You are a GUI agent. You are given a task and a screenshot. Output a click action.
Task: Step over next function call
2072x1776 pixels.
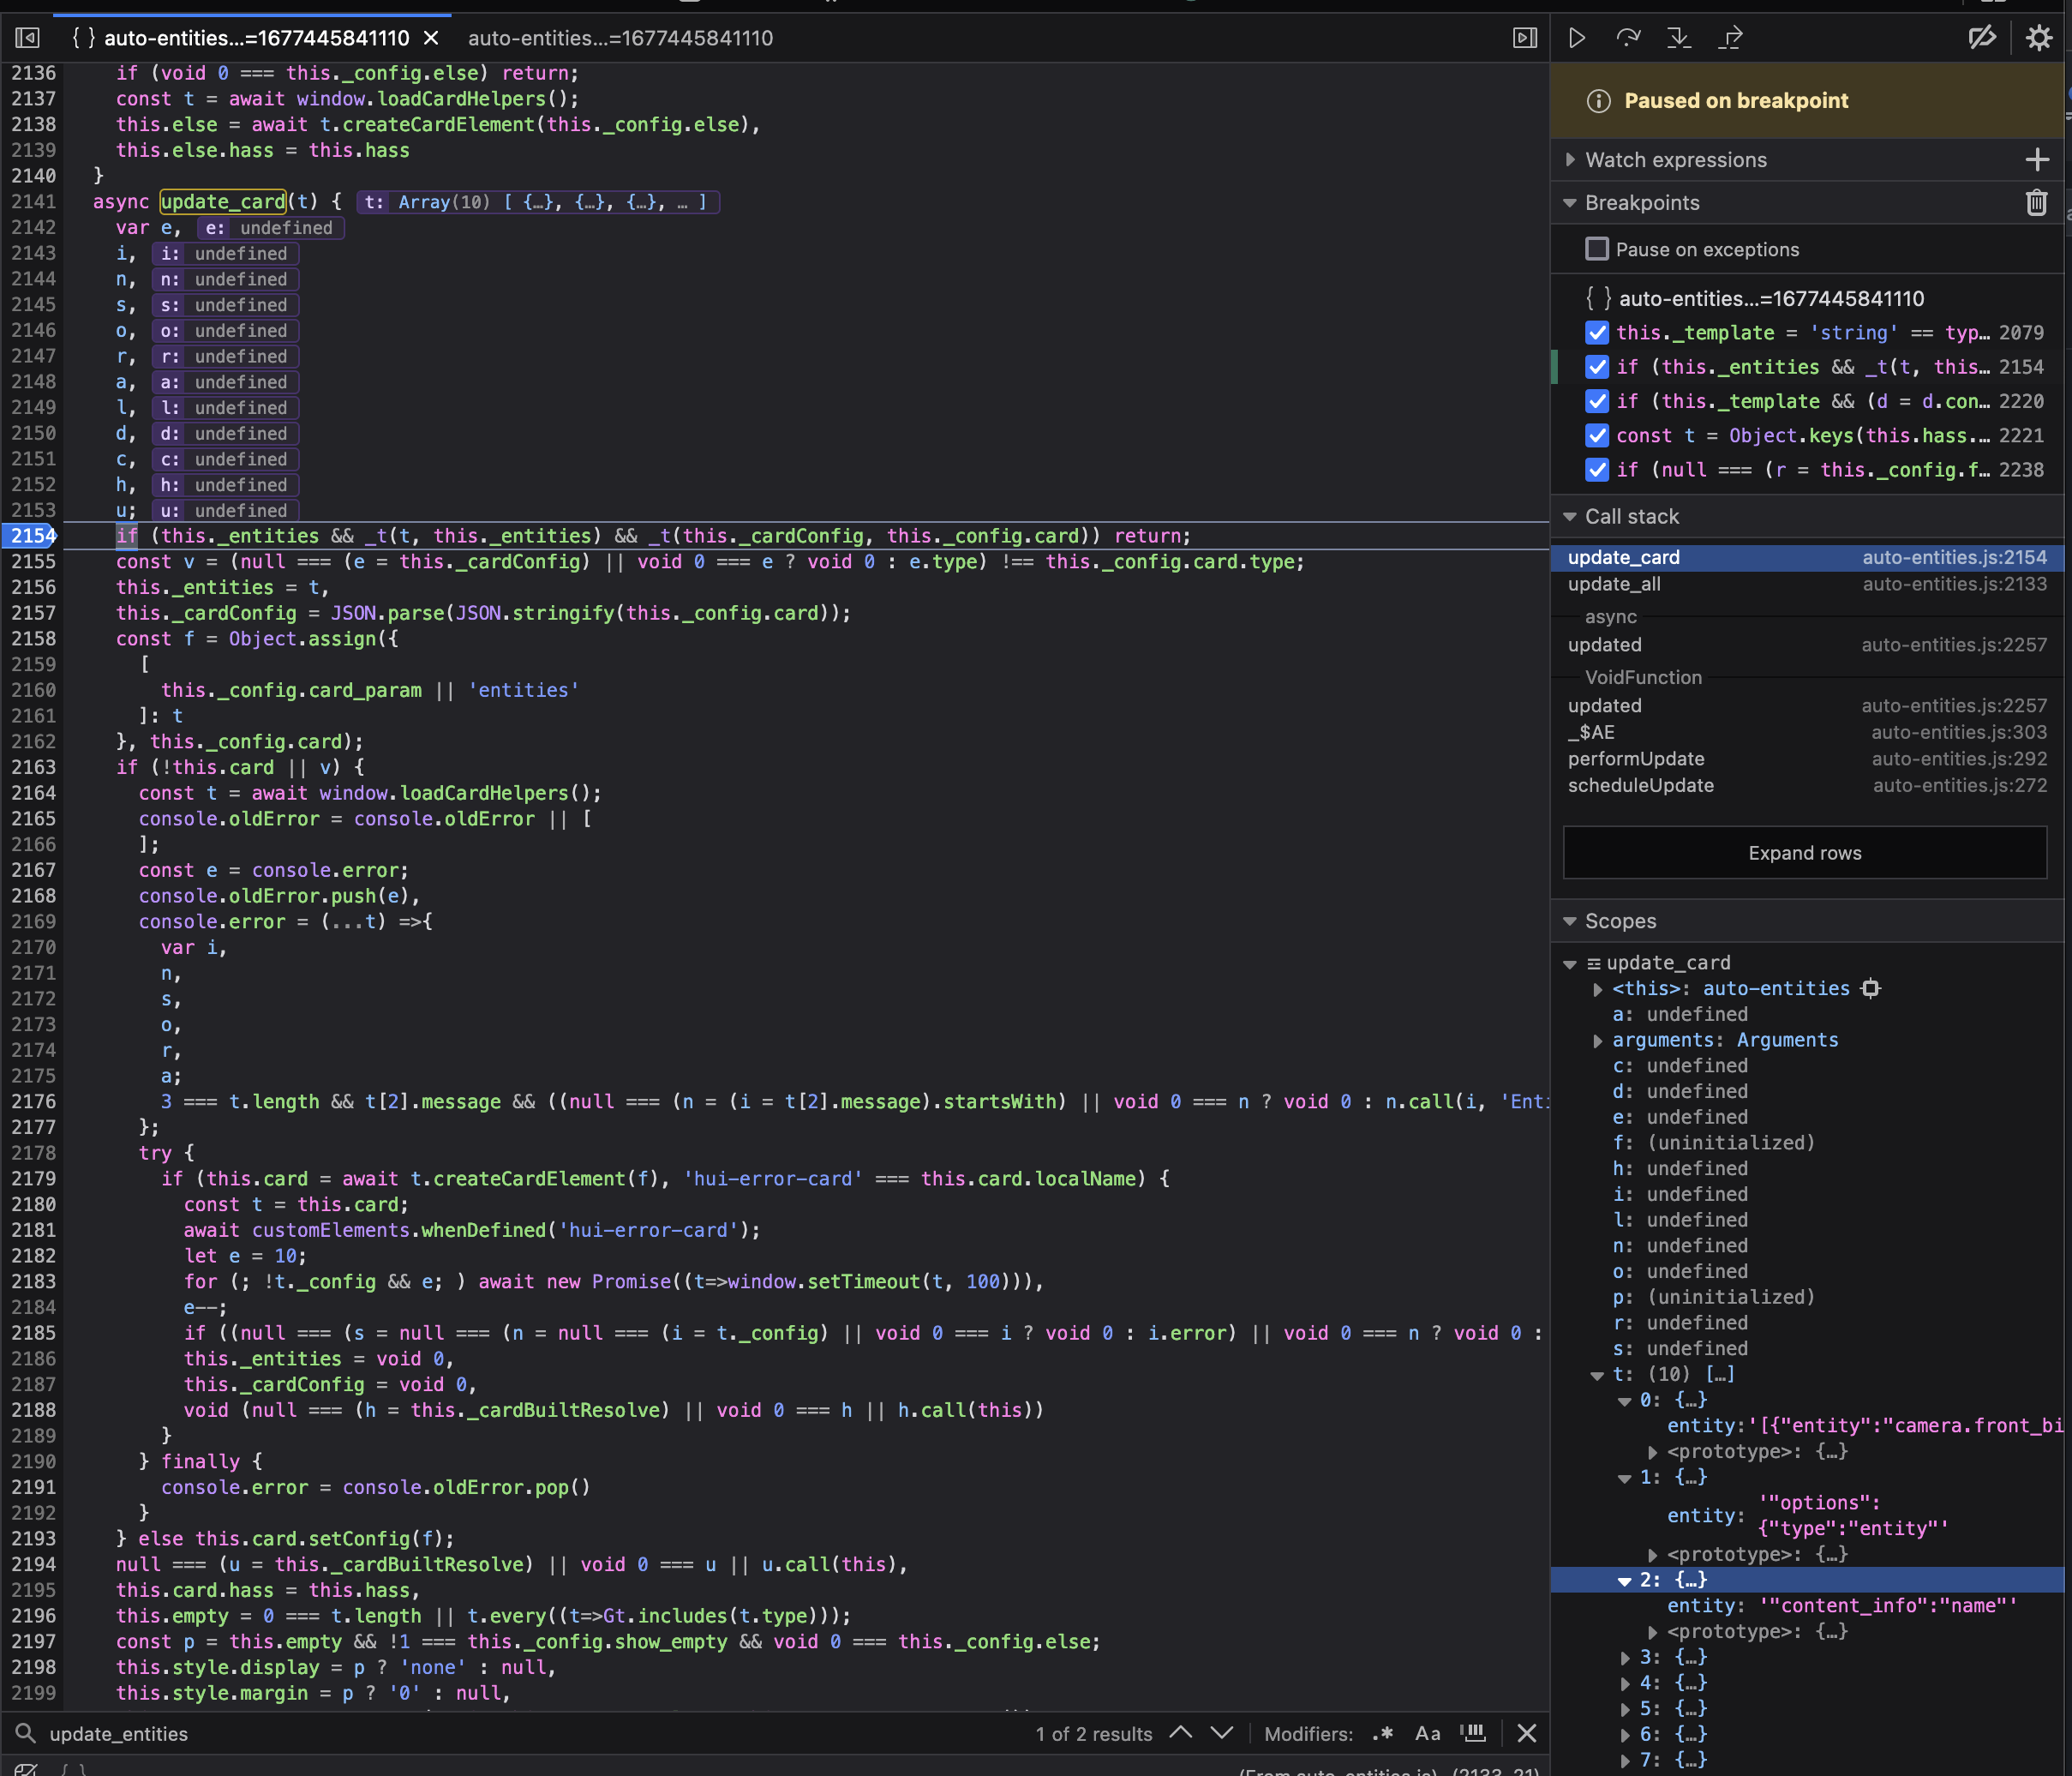coord(1629,37)
